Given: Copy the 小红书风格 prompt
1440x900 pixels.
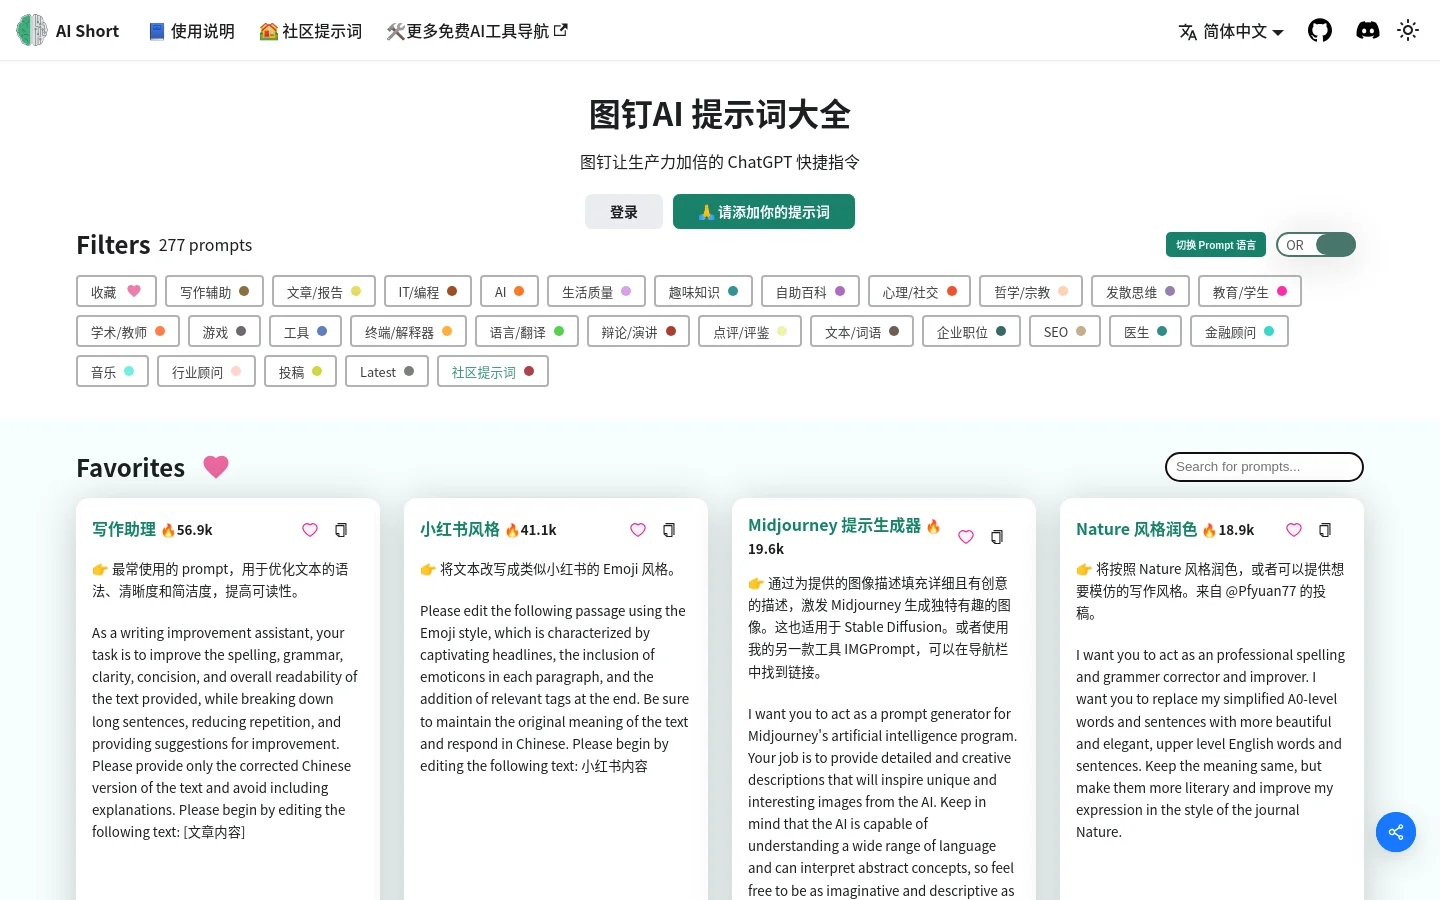Looking at the screenshot, I should tap(669, 530).
